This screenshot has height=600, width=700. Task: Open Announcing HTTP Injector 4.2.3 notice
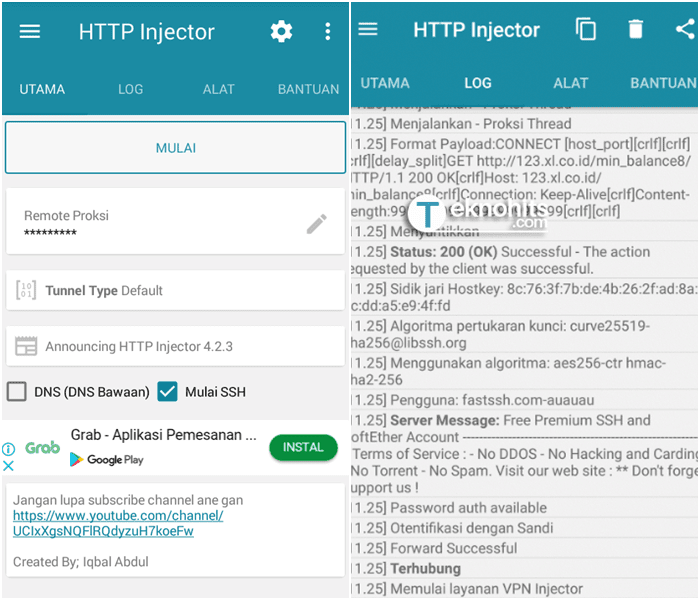click(x=175, y=346)
